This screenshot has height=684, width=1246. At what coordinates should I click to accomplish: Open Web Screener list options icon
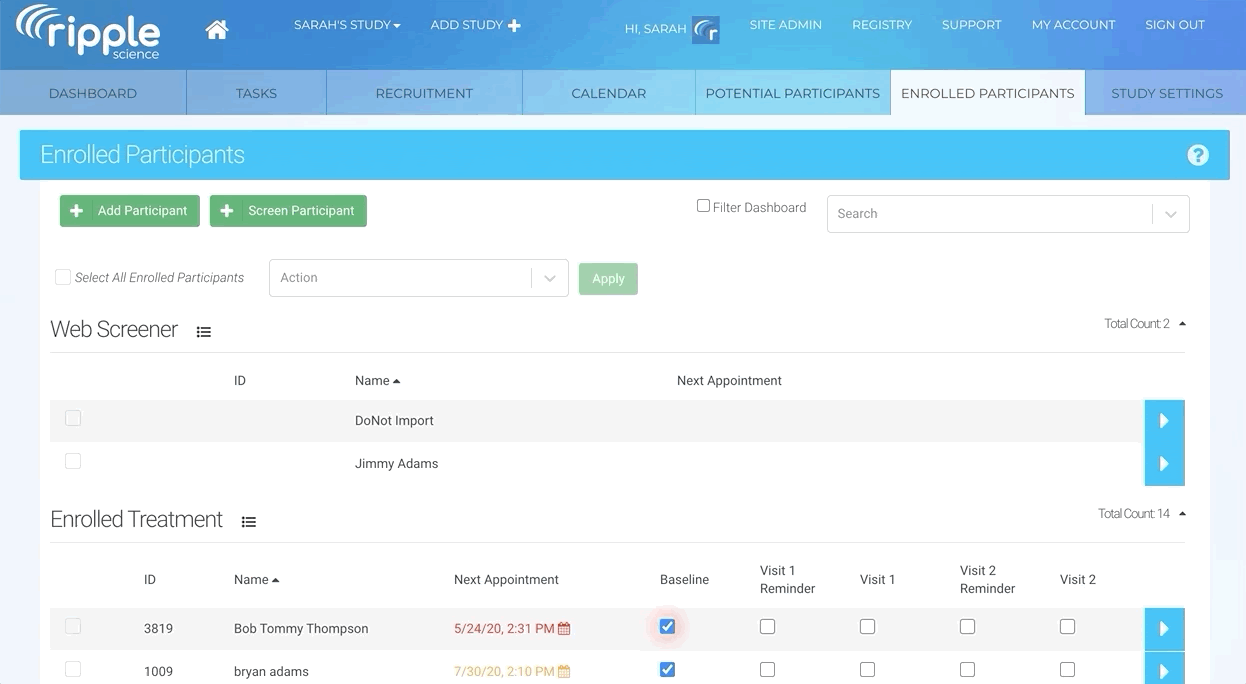pyautogui.click(x=204, y=332)
